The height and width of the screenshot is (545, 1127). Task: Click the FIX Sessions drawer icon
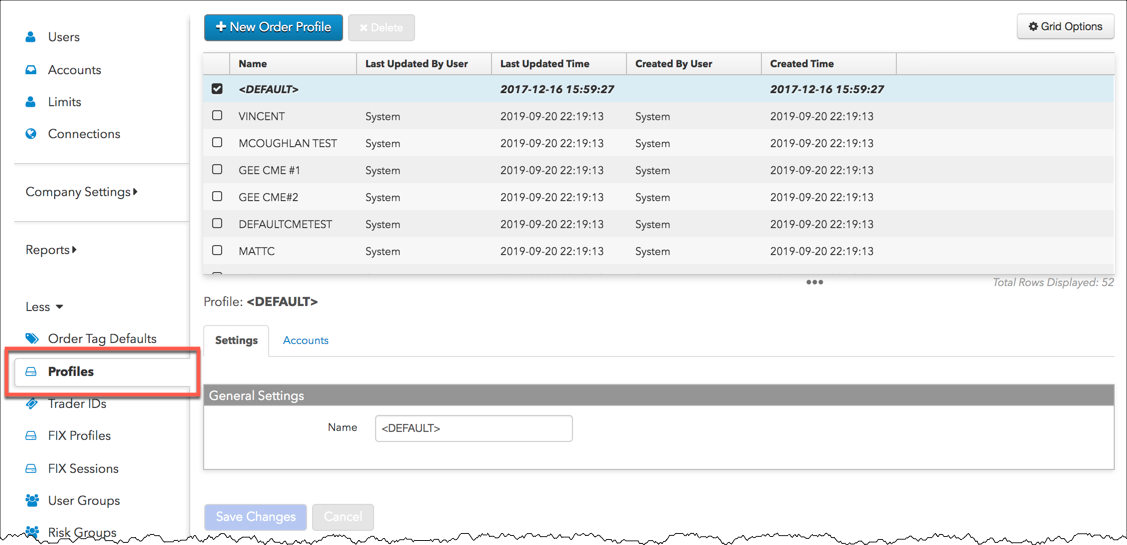click(31, 468)
